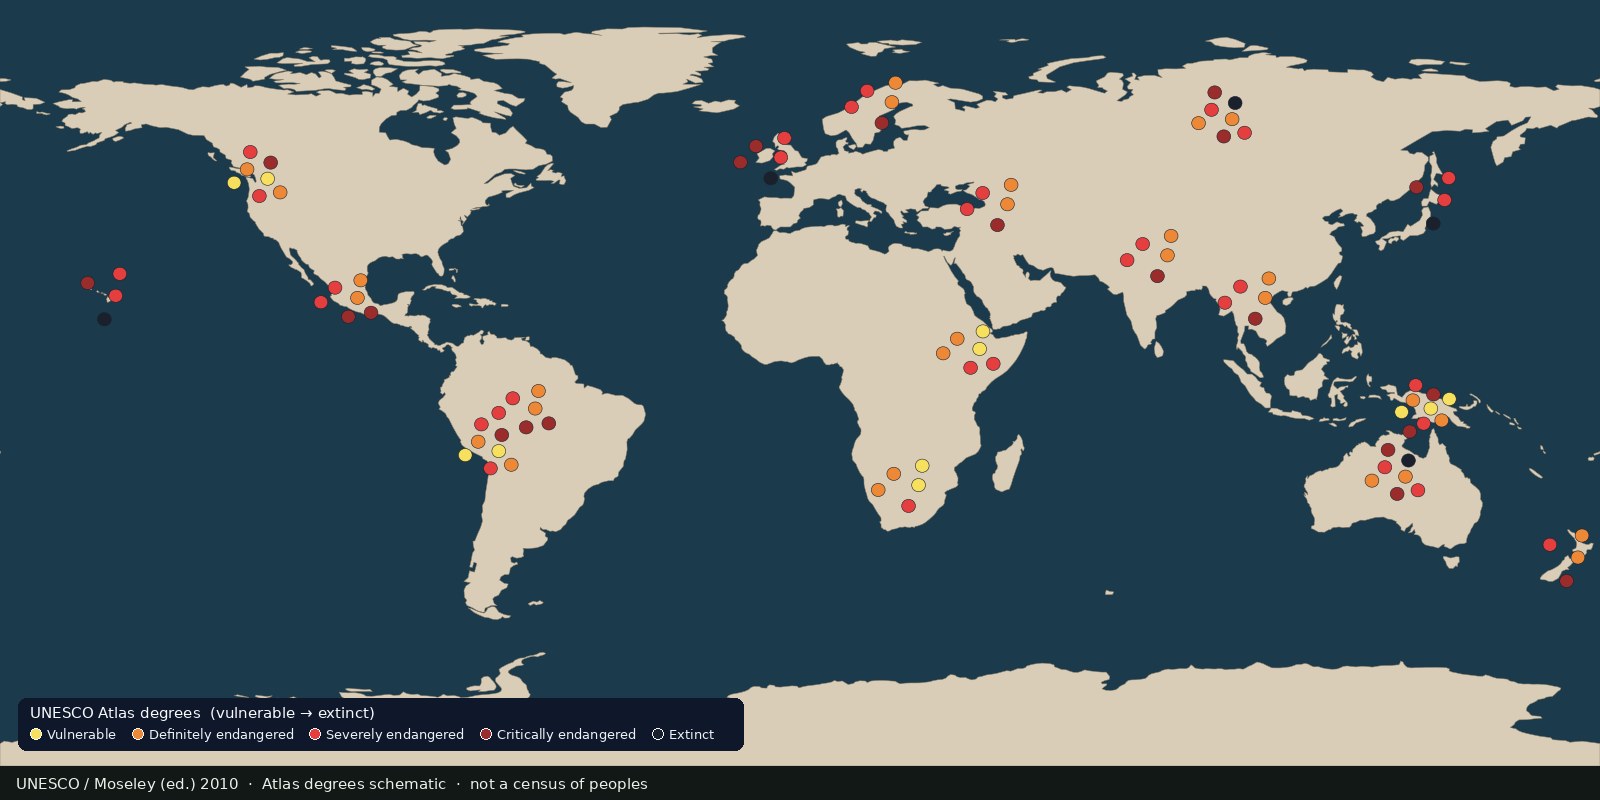Click the extinct black marker in Japan
This screenshot has height=800, width=1600.
[1433, 224]
